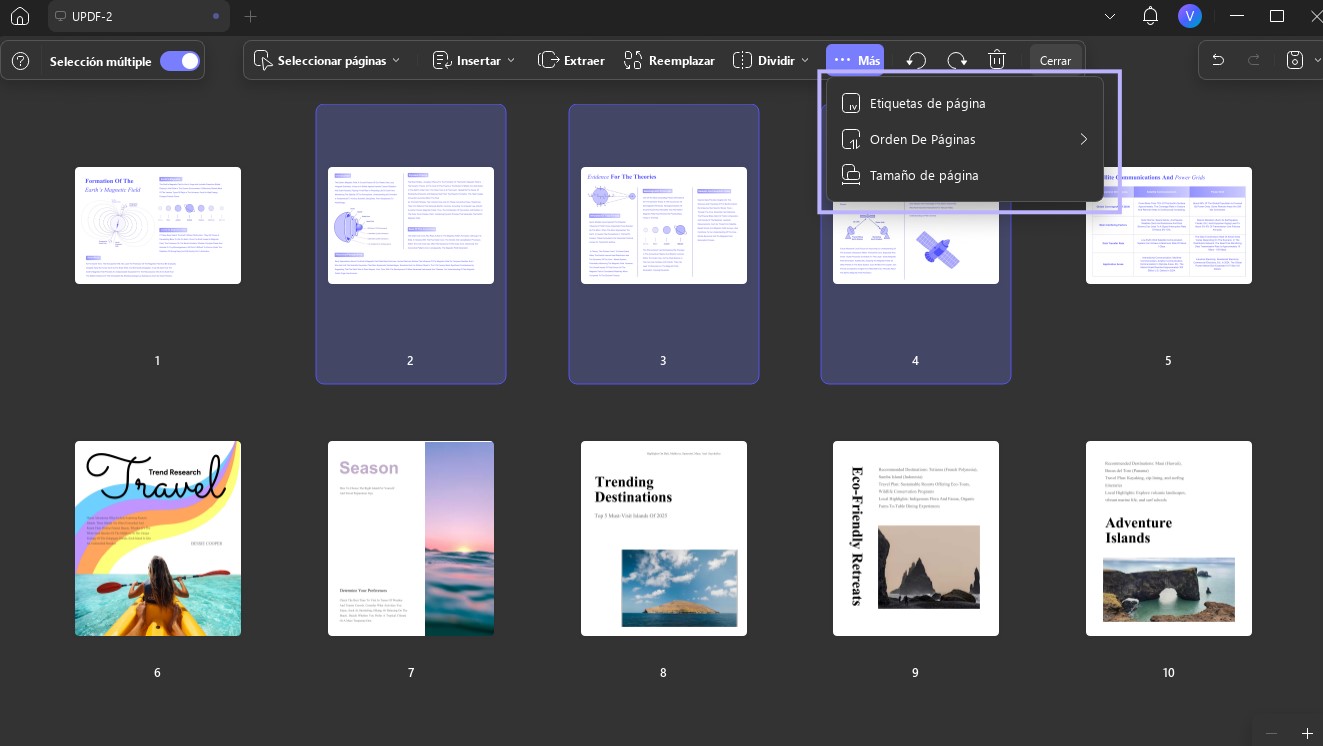Close the UPDF-2 tab via its dot
The height and width of the screenshot is (746, 1323).
coord(216,16)
